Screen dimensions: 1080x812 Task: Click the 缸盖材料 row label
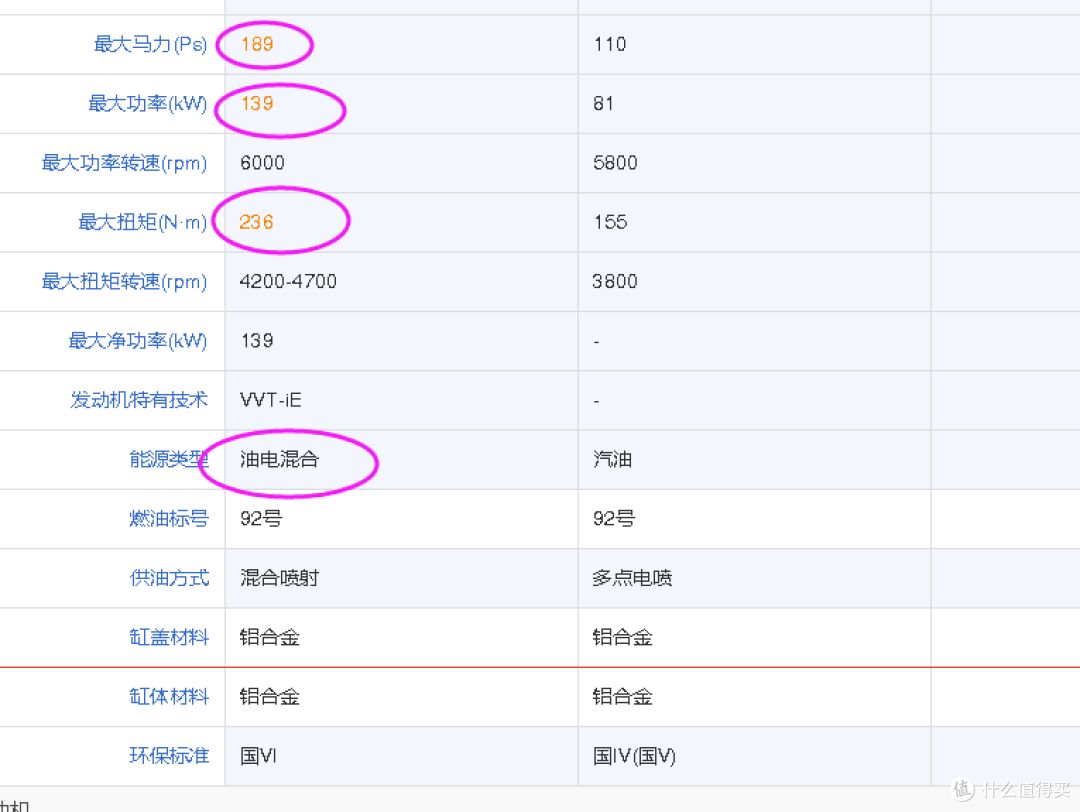[x=169, y=637]
